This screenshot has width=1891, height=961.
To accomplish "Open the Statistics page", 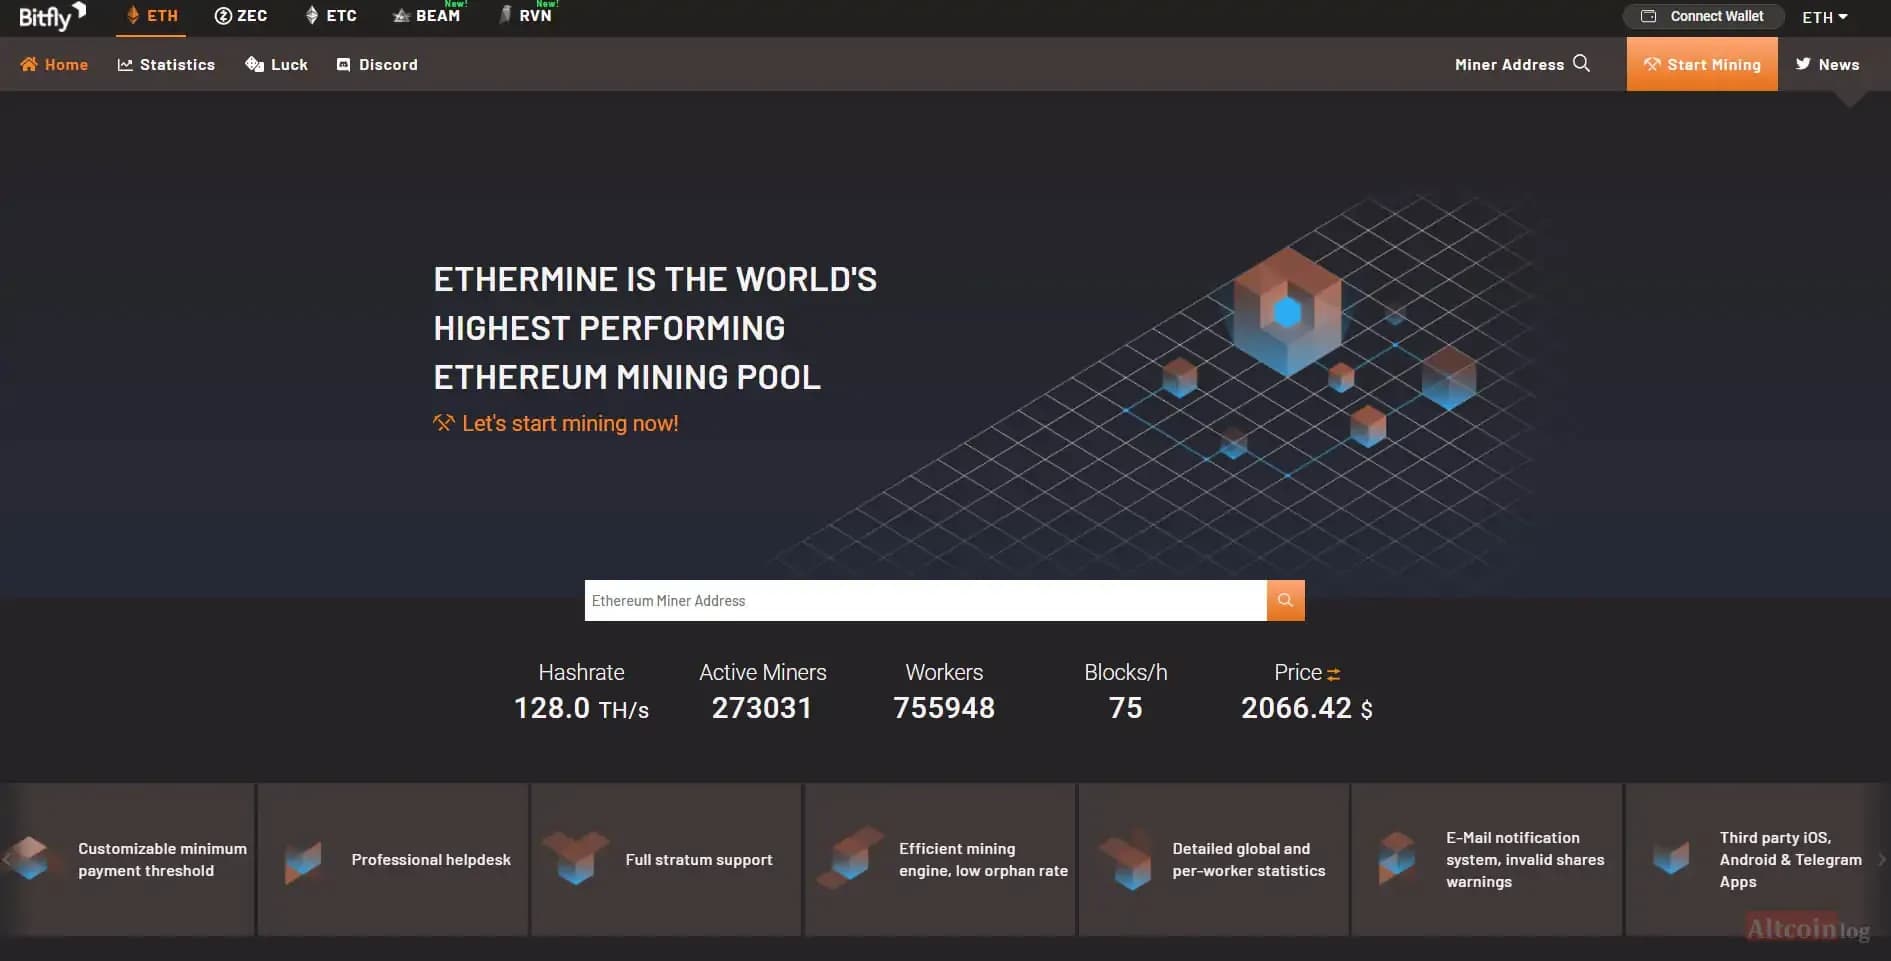I will [x=166, y=64].
